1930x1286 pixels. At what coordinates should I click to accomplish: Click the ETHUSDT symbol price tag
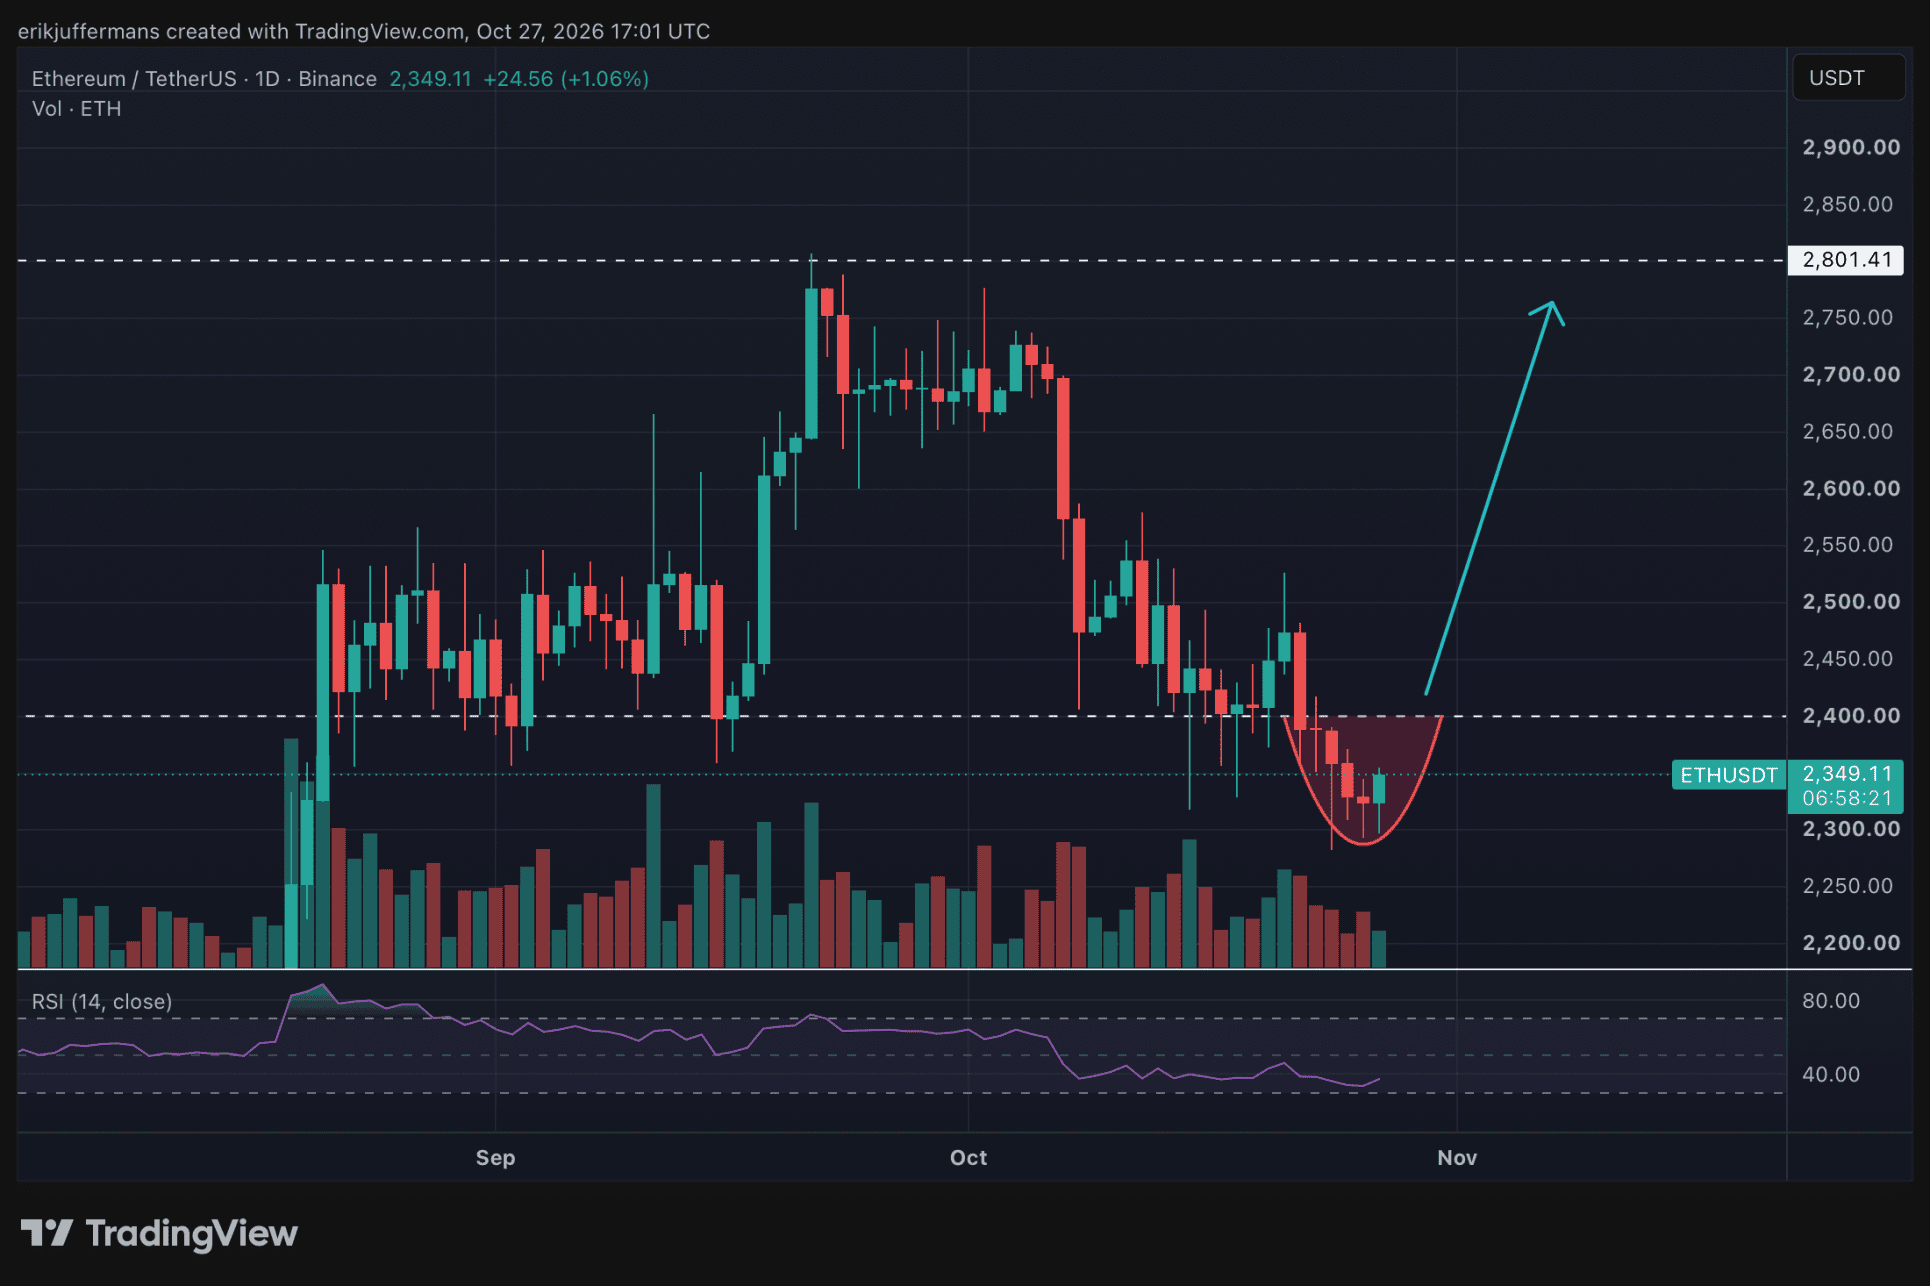point(1729,775)
